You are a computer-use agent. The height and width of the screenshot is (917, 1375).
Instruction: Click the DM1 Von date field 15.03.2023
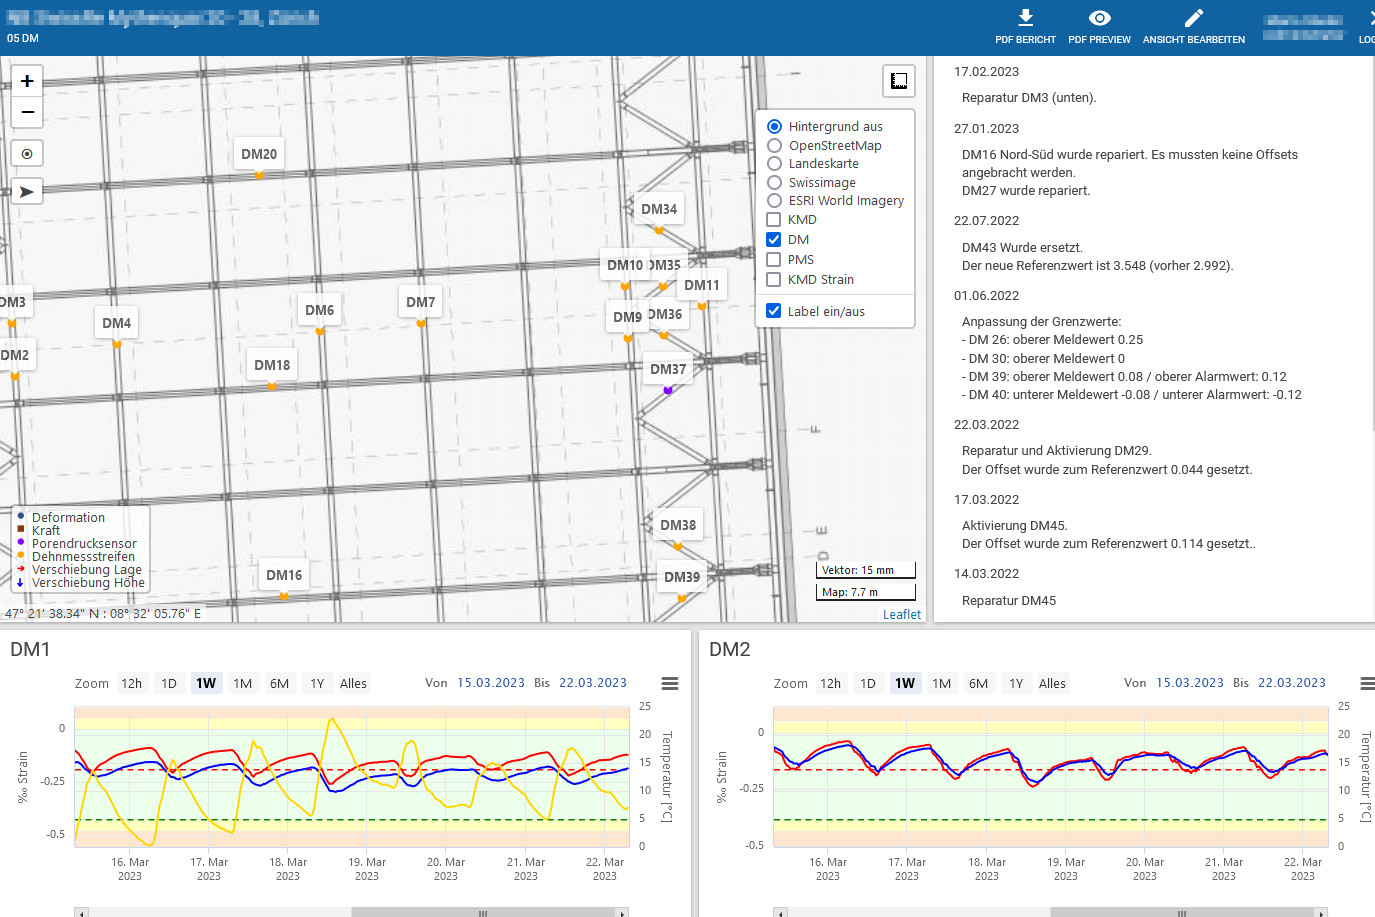click(490, 683)
